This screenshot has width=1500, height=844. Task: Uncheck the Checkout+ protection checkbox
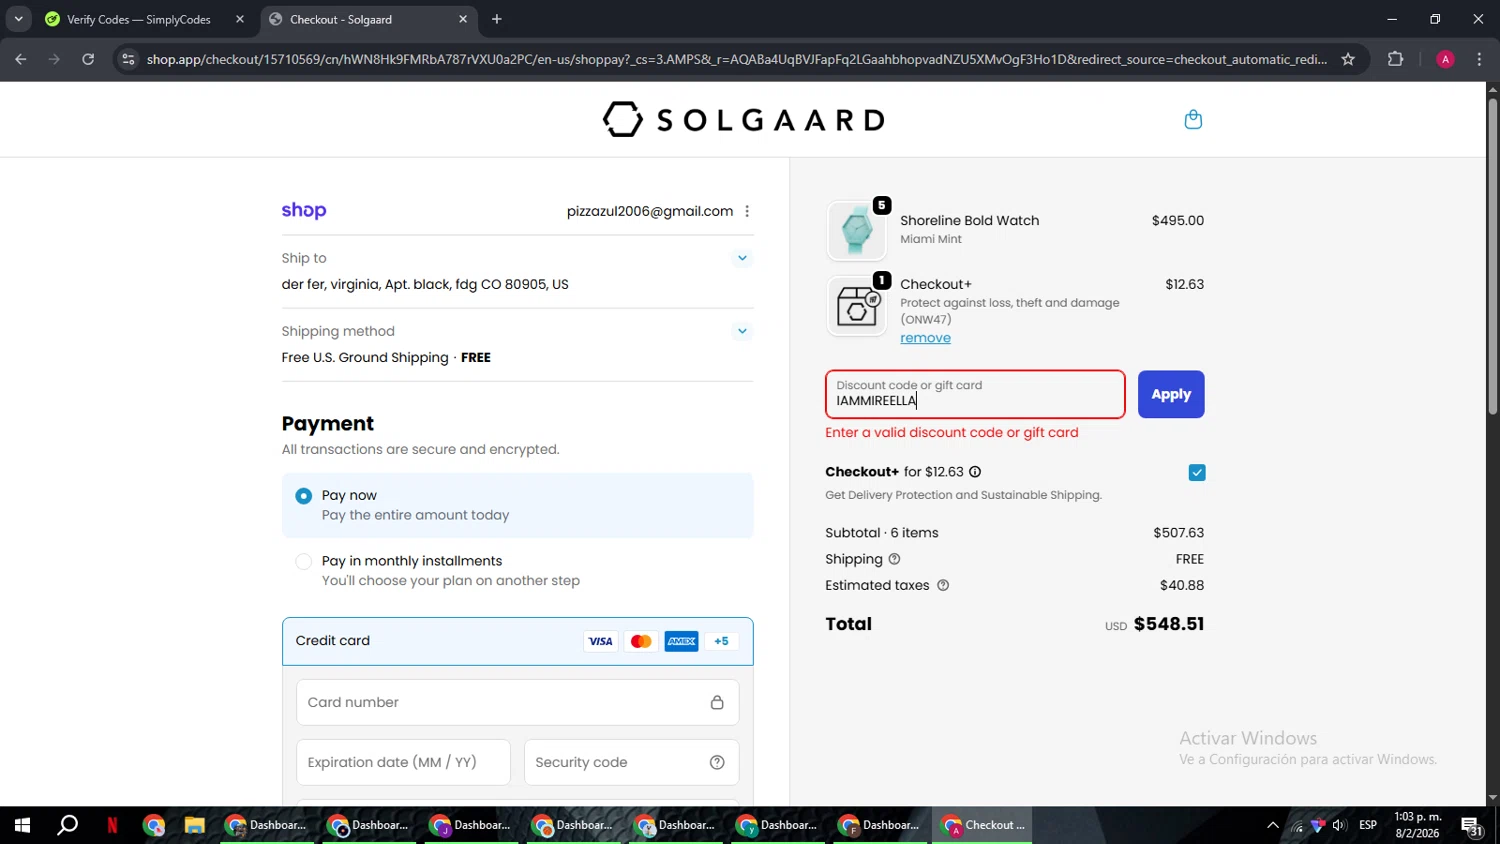[x=1197, y=473]
